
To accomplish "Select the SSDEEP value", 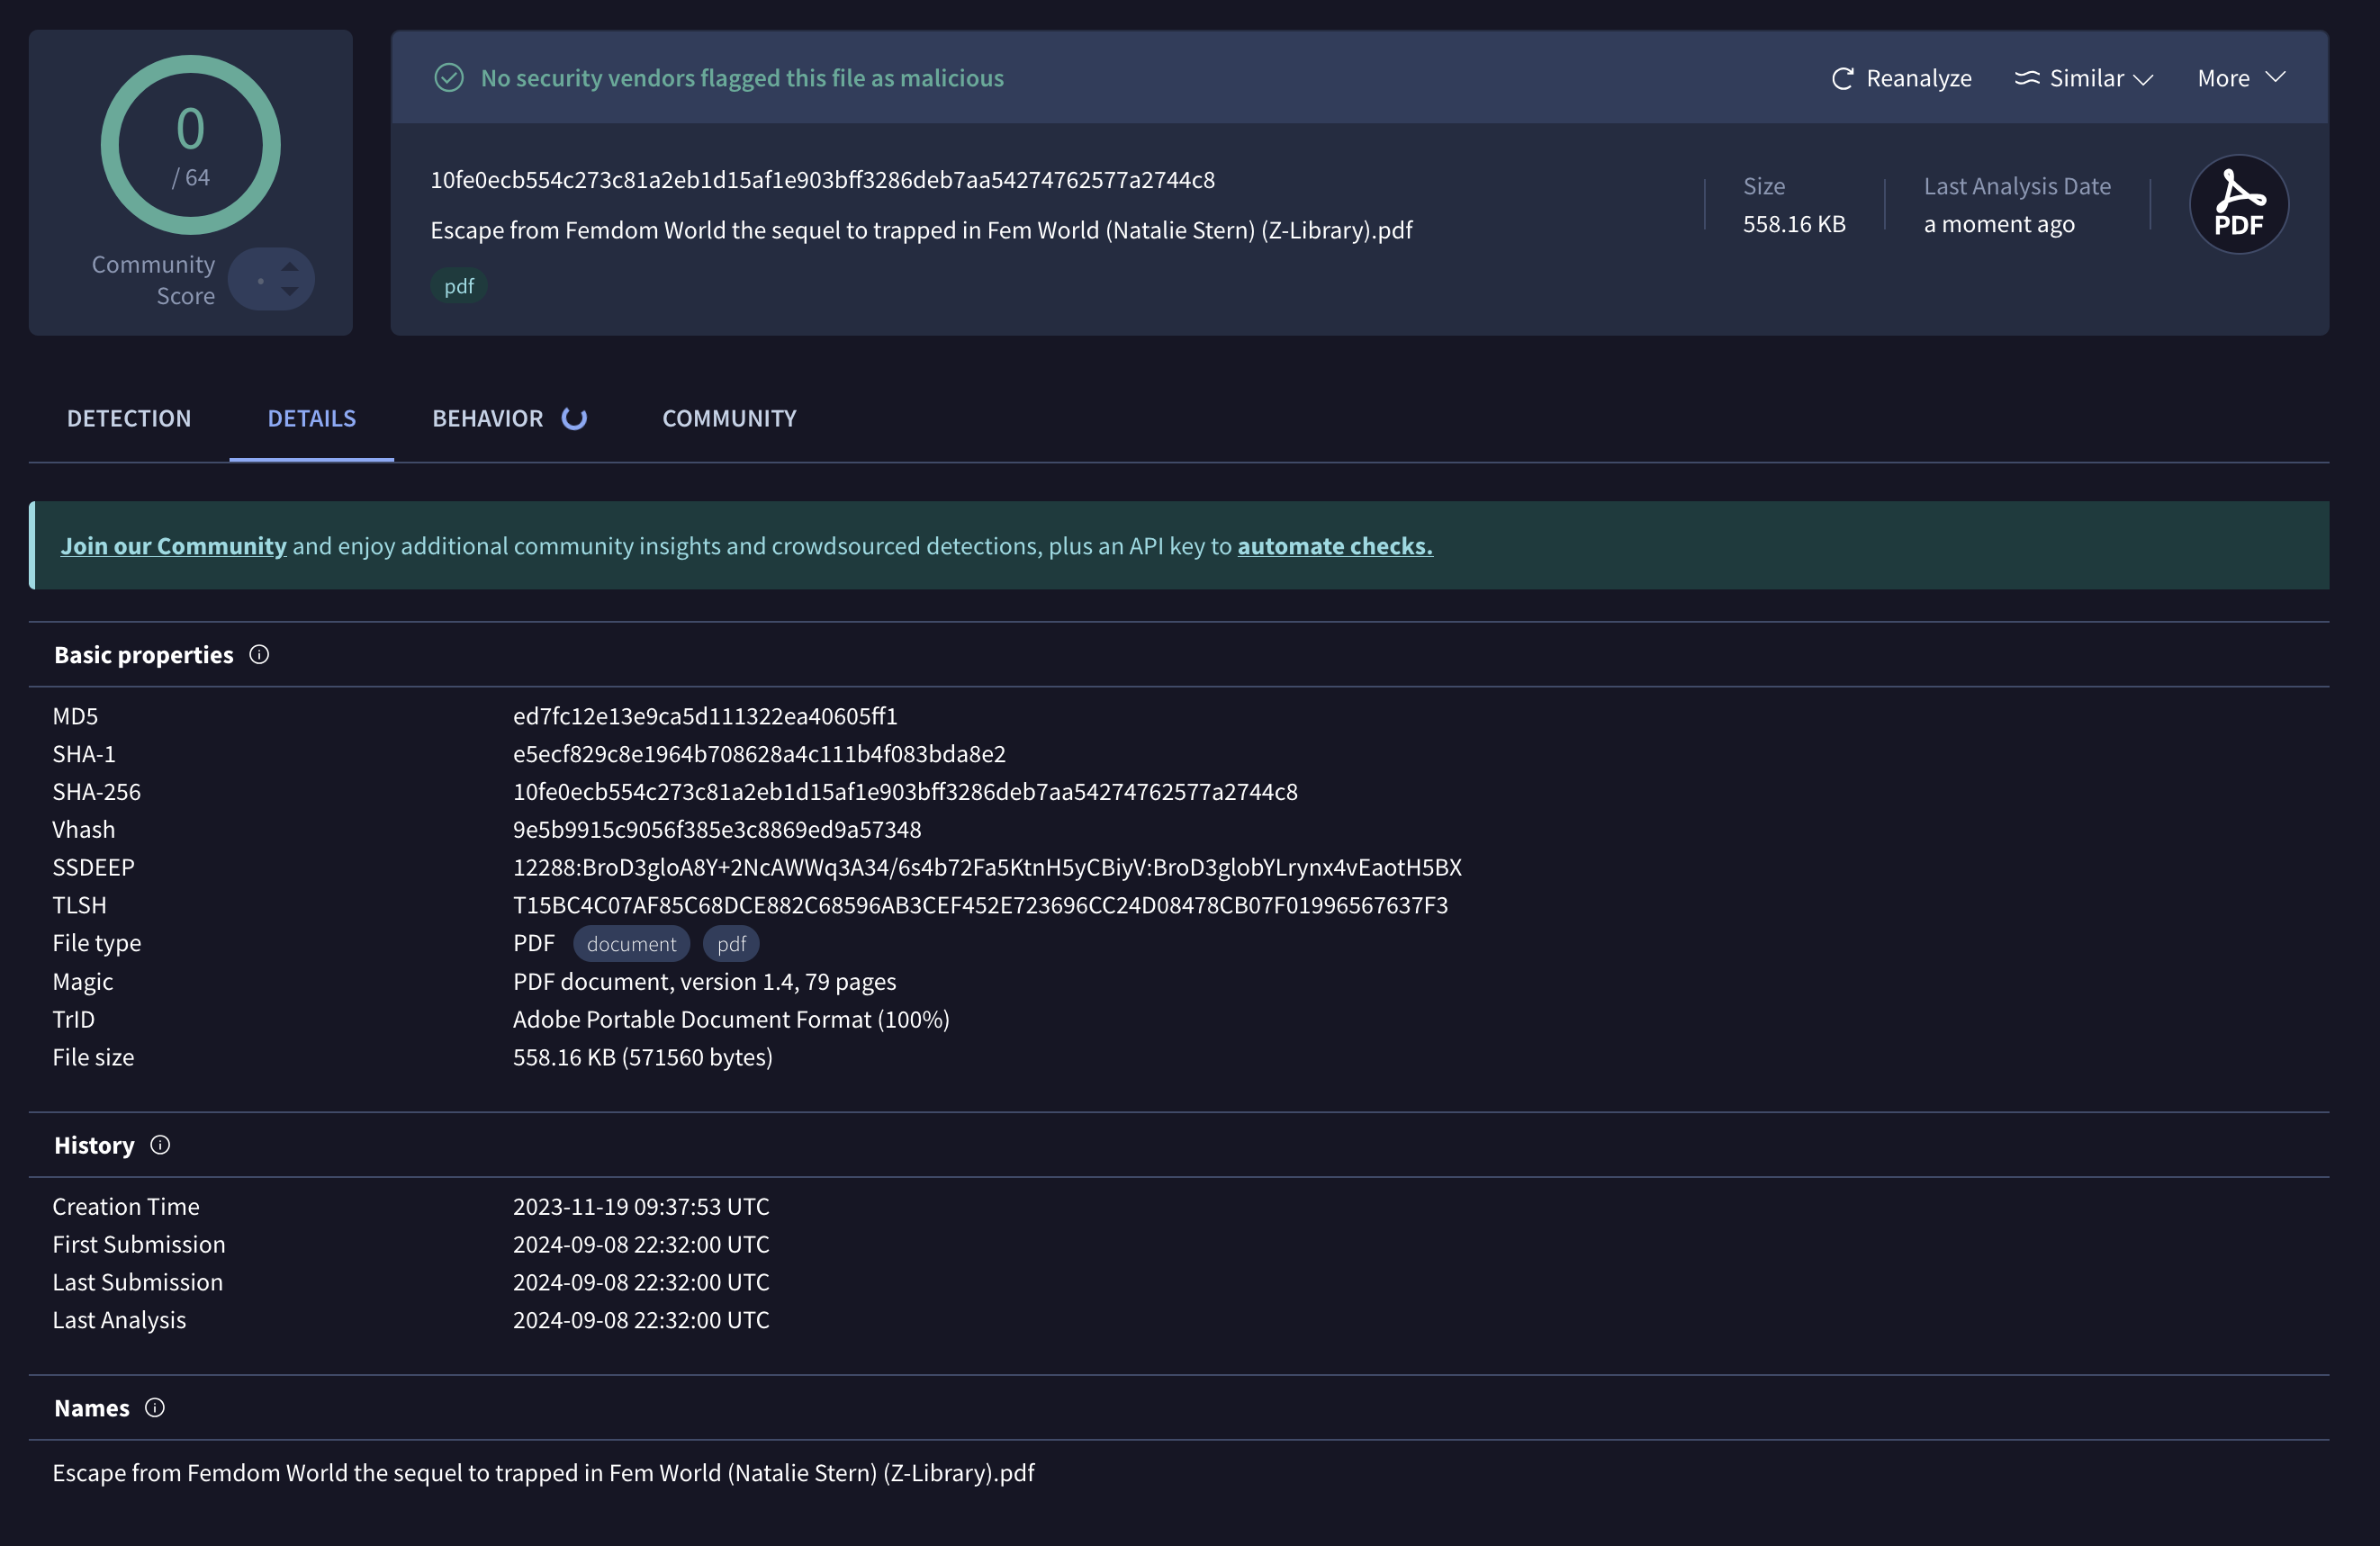I will (987, 867).
